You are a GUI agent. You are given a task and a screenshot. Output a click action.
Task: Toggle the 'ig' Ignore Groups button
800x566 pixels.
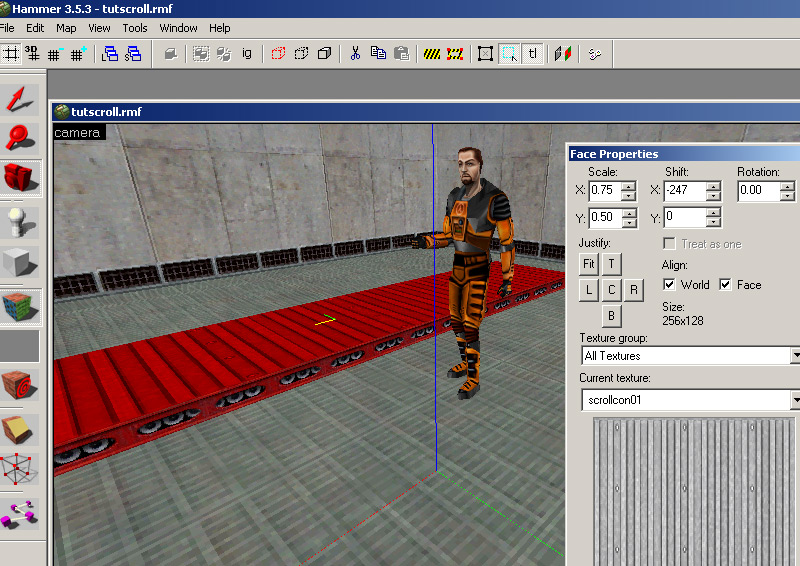[247, 54]
